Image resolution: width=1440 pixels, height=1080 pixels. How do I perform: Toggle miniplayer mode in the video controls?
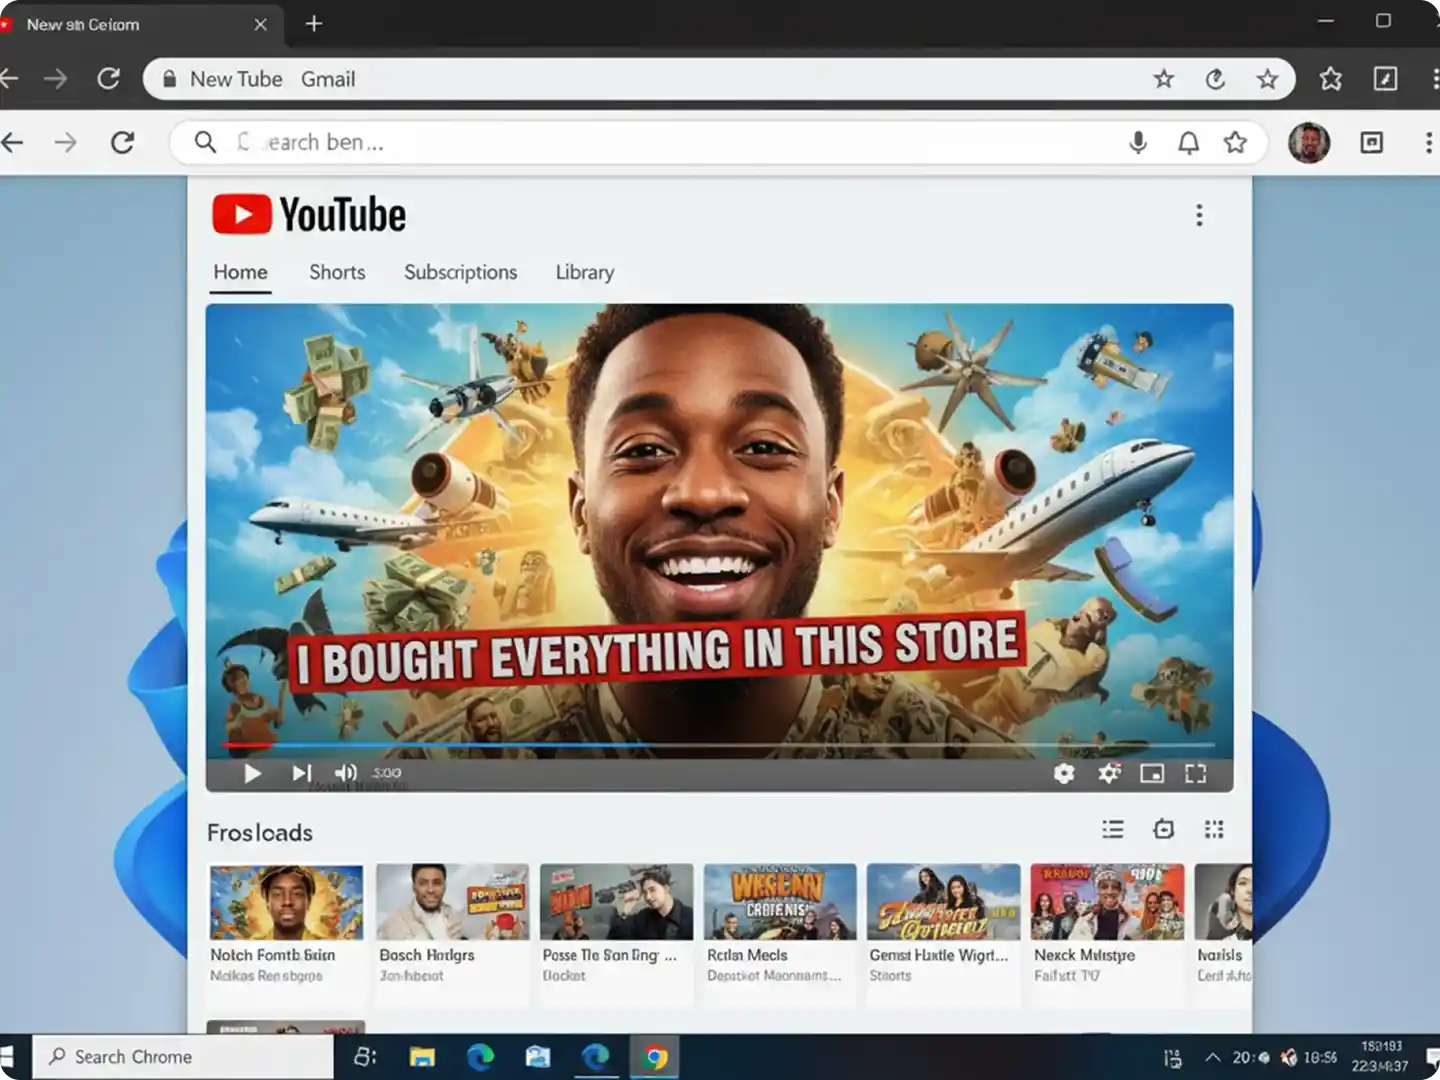pos(1152,773)
